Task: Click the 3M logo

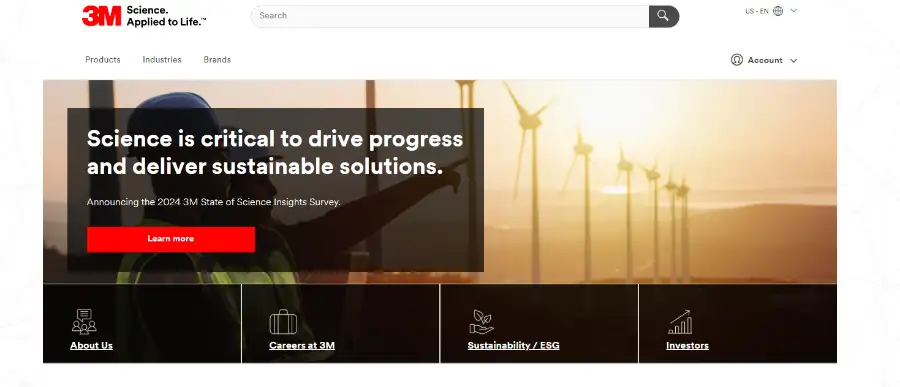Action: click(102, 16)
